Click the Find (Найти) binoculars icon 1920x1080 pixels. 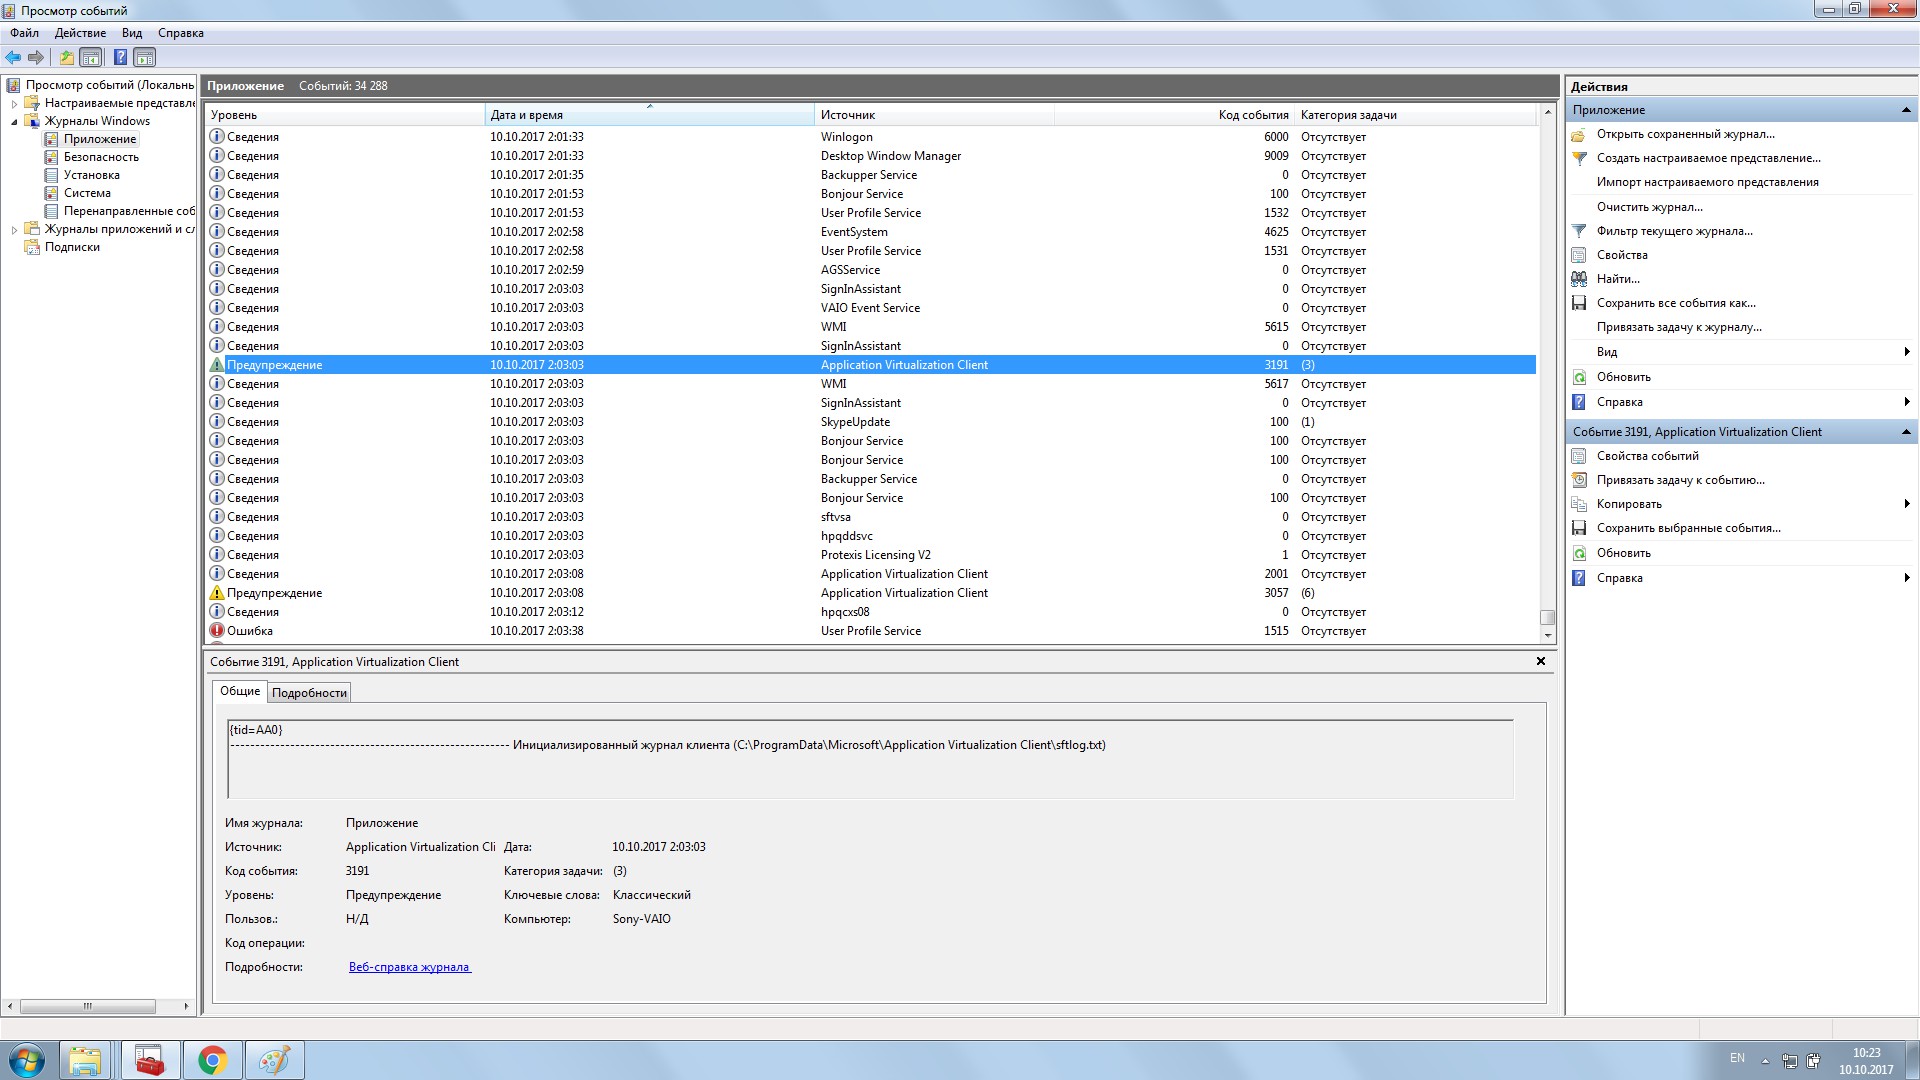click(x=1579, y=279)
